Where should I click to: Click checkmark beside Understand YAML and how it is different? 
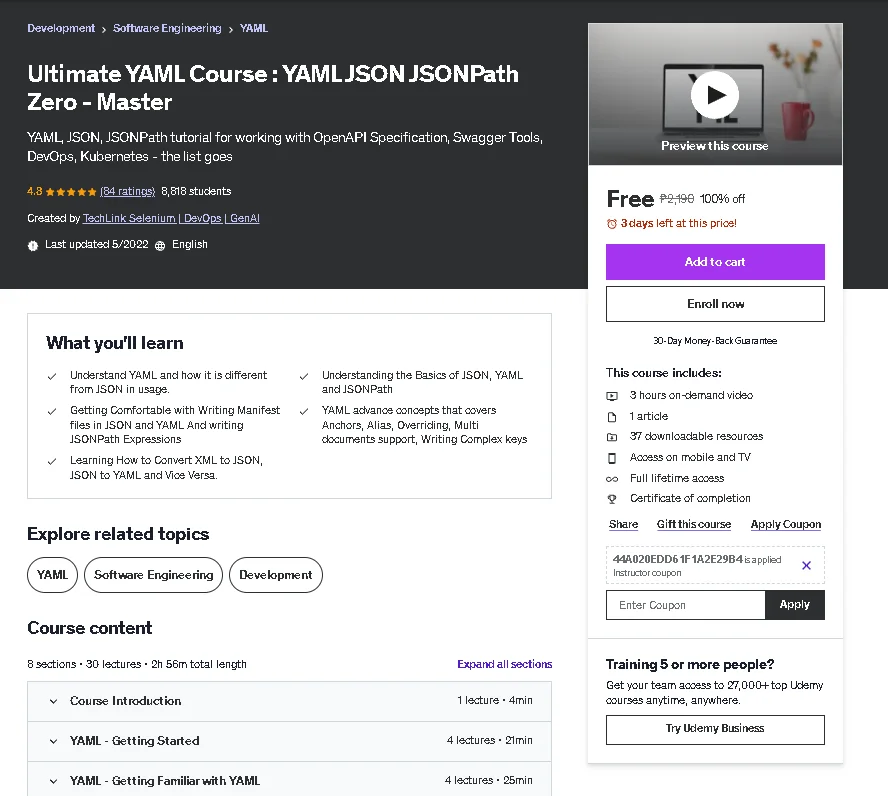52,376
